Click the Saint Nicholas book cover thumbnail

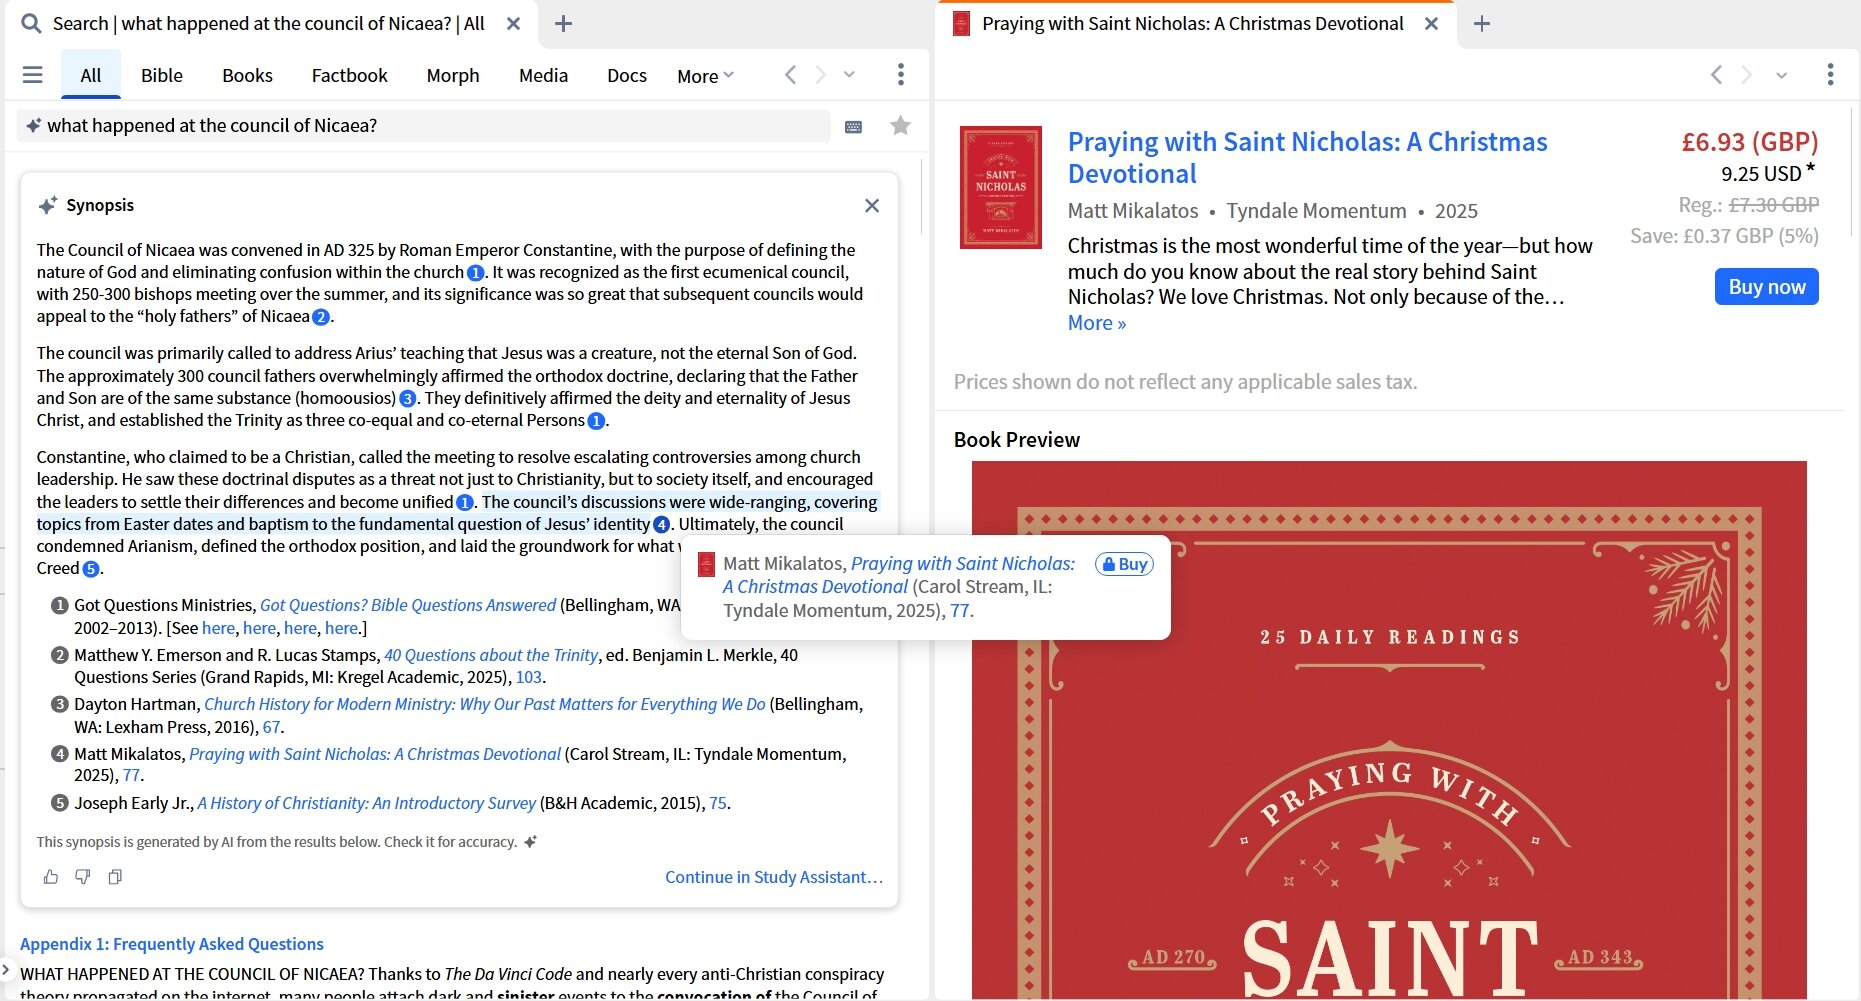point(1000,187)
